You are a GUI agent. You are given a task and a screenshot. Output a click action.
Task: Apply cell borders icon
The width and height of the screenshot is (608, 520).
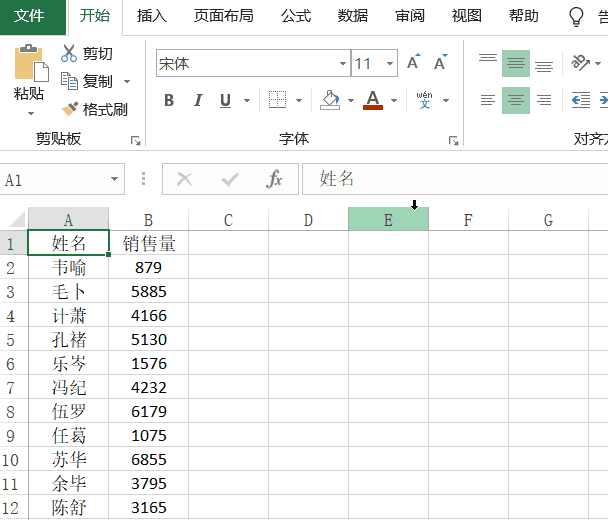(x=278, y=100)
